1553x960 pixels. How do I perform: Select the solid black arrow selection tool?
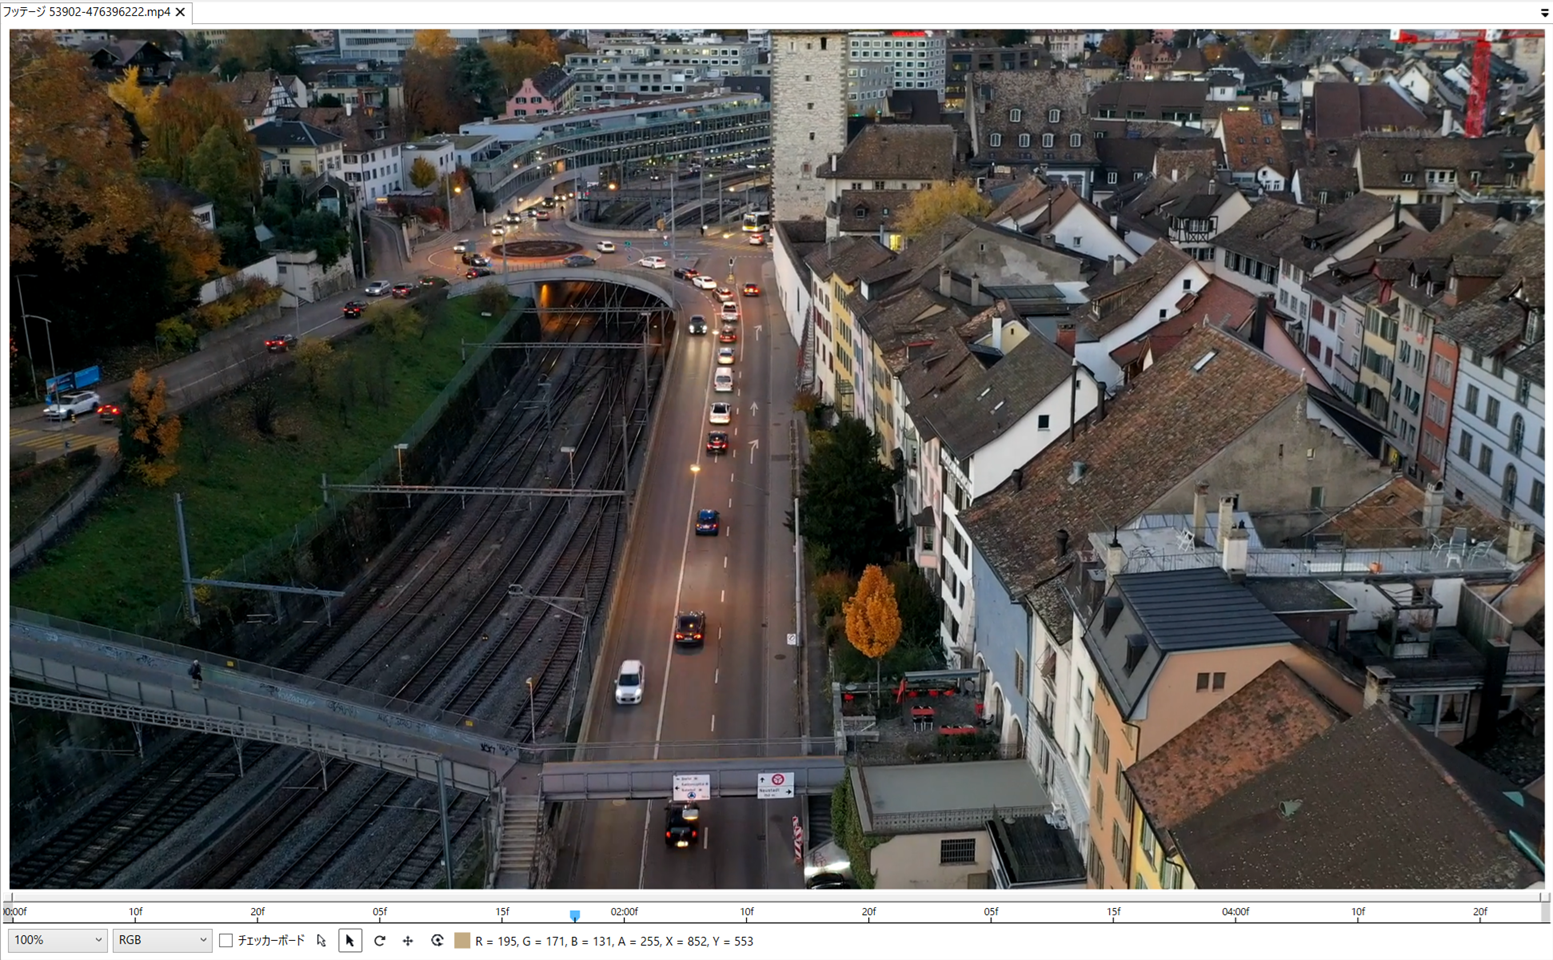tap(350, 941)
